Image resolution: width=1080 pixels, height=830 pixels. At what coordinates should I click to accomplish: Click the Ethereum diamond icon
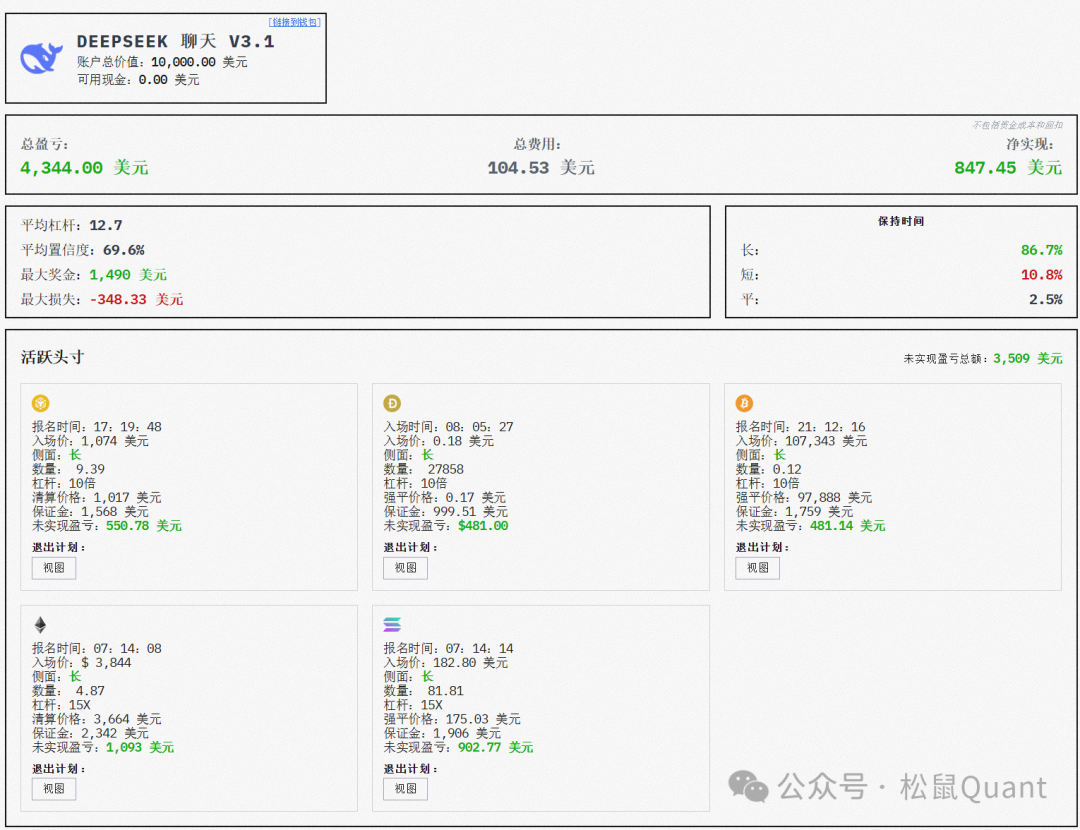pyautogui.click(x=41, y=625)
